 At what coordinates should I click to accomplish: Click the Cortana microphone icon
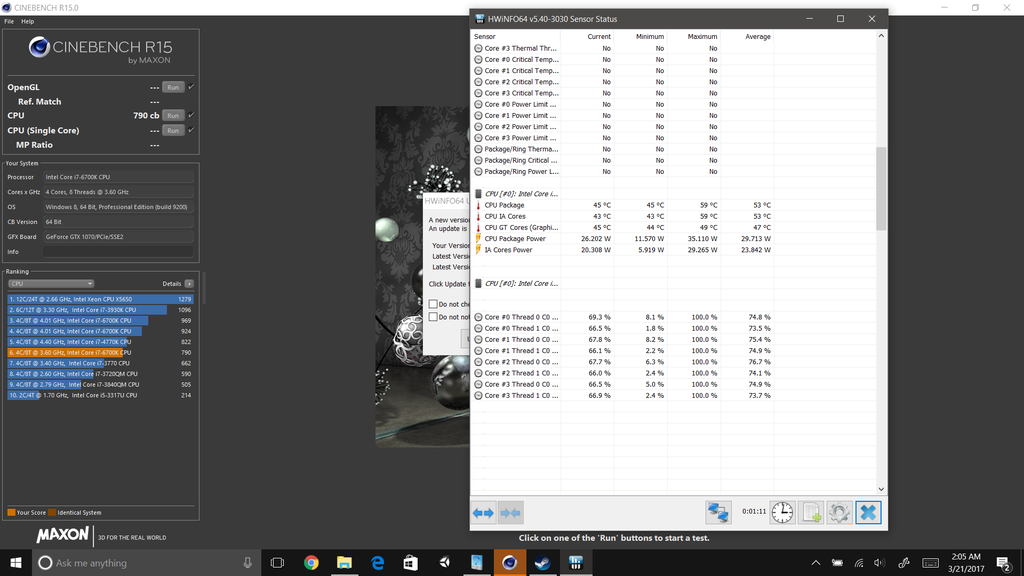tap(248, 562)
